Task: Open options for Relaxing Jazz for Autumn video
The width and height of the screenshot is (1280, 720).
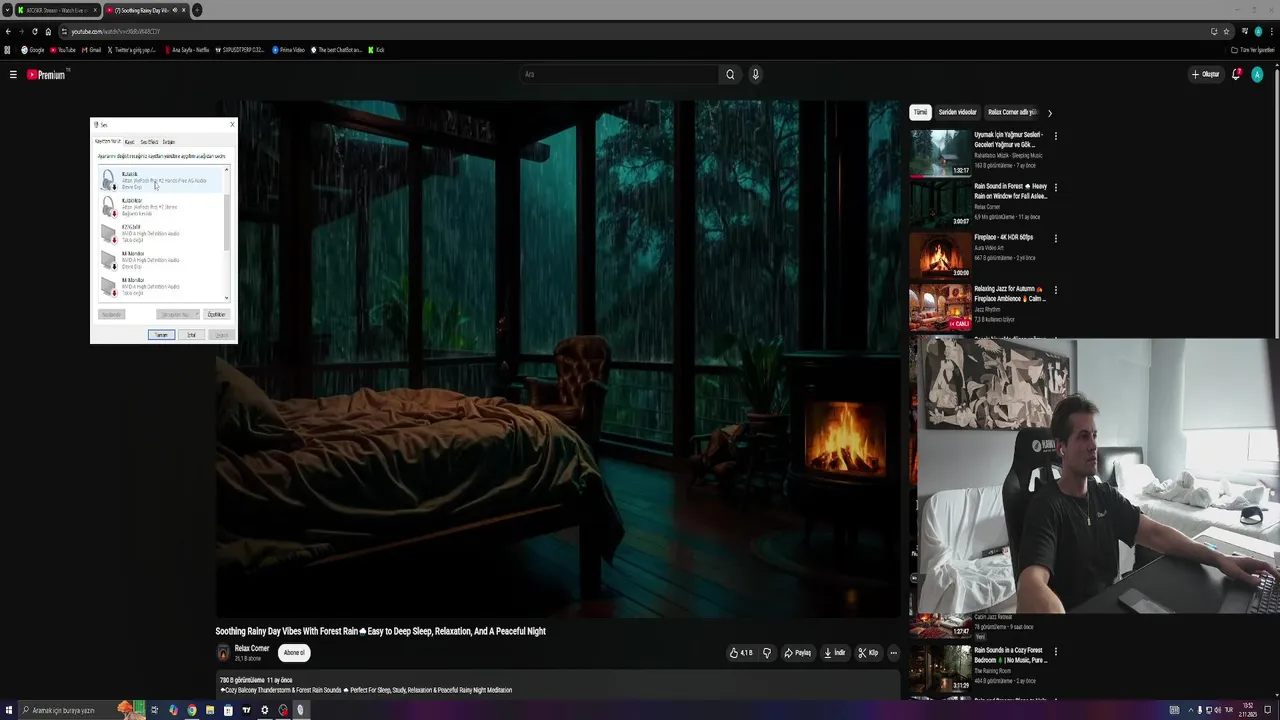Action: [x=1055, y=291]
